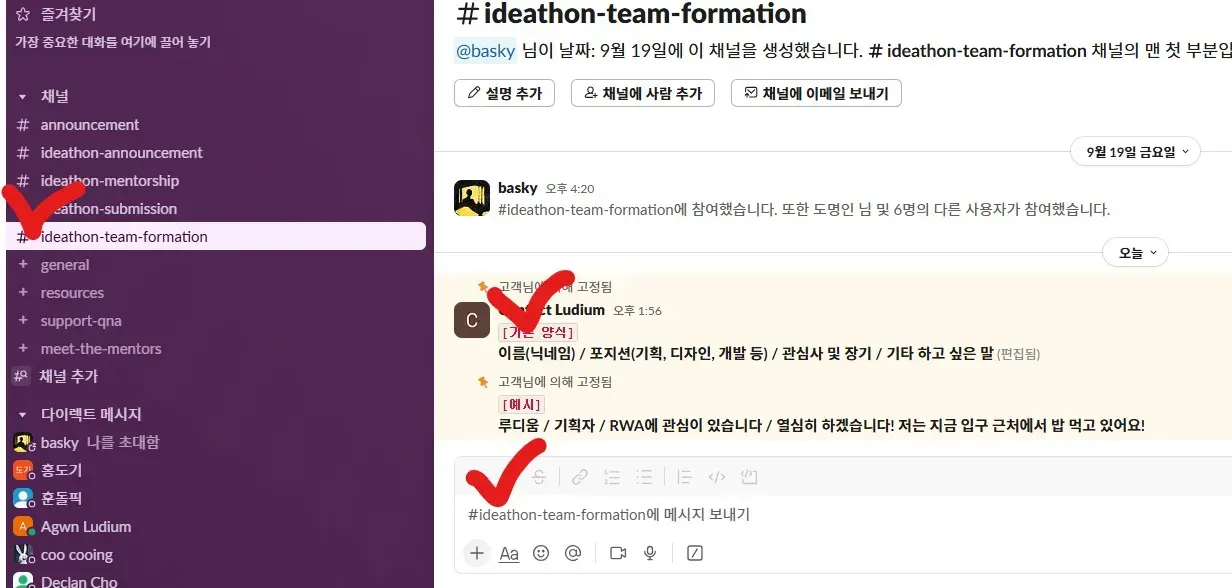Open the slash shortcuts menu
The height and width of the screenshot is (588, 1232).
point(695,553)
